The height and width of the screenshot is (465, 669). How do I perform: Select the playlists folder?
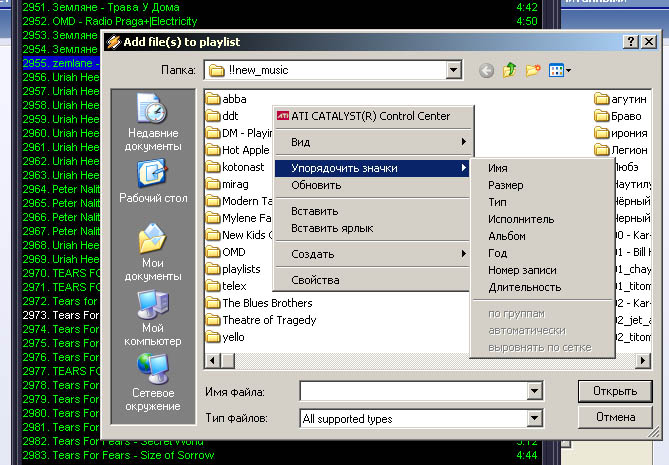[233, 269]
